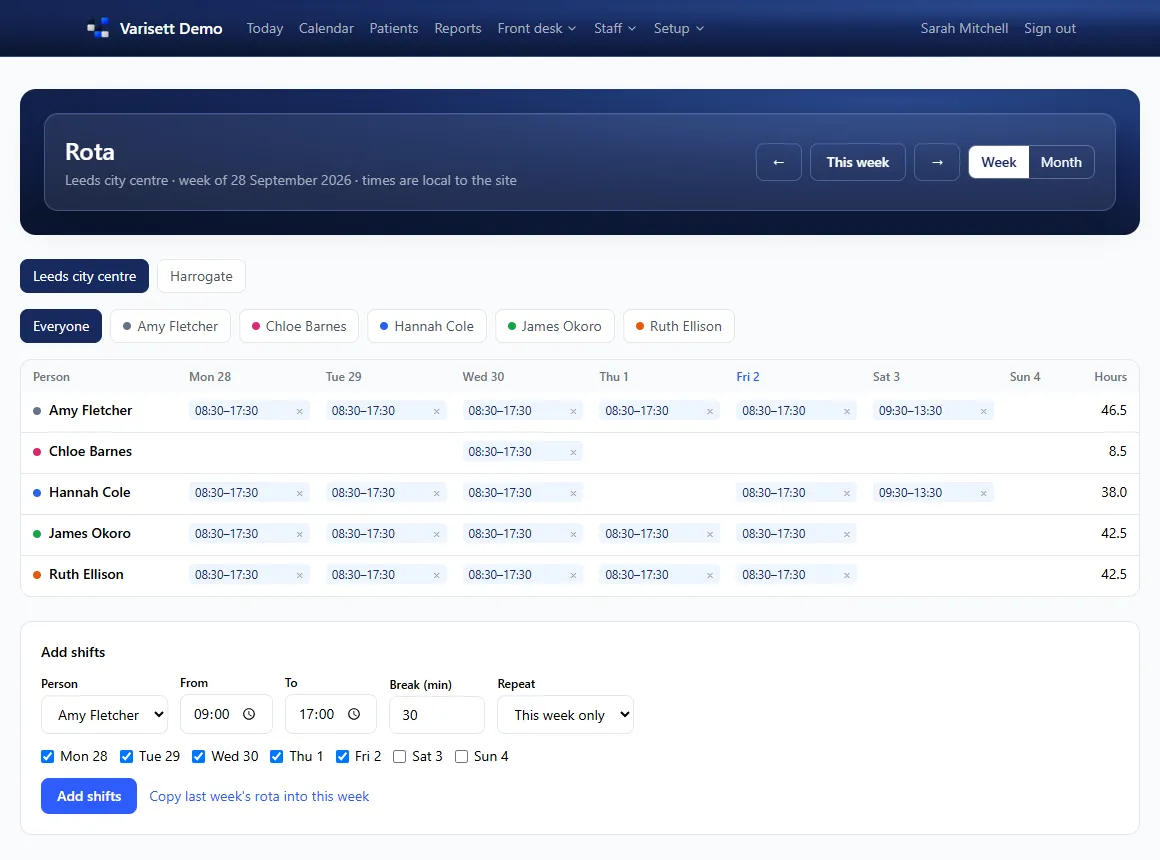Switch rota to Month view

tap(1061, 162)
